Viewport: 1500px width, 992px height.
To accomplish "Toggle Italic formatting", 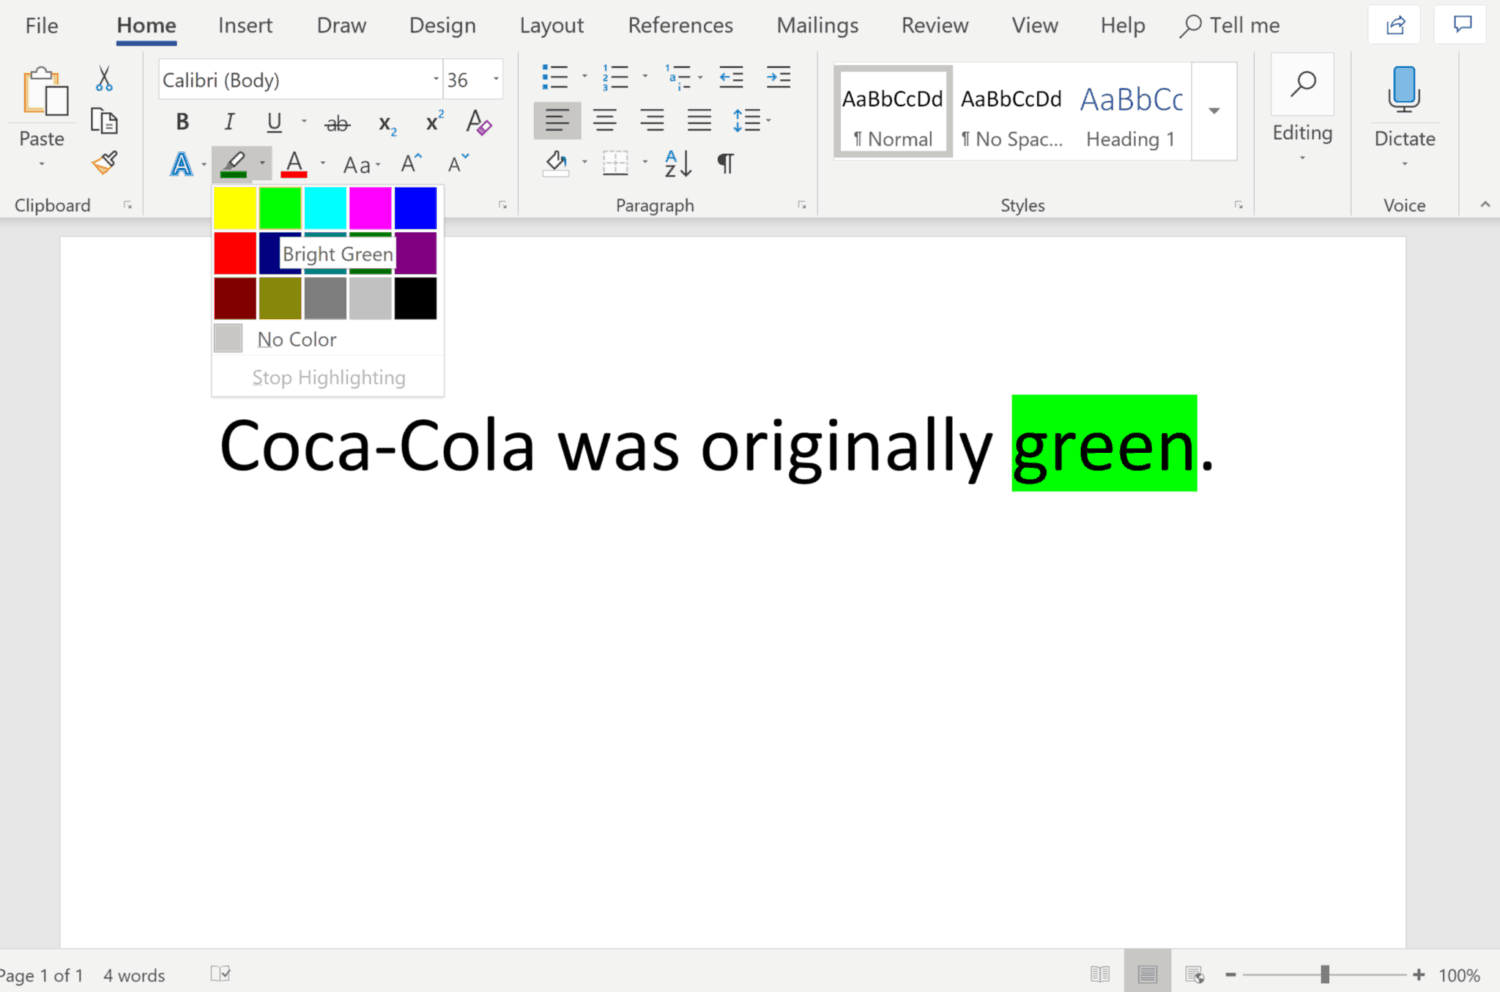I will 229,122.
